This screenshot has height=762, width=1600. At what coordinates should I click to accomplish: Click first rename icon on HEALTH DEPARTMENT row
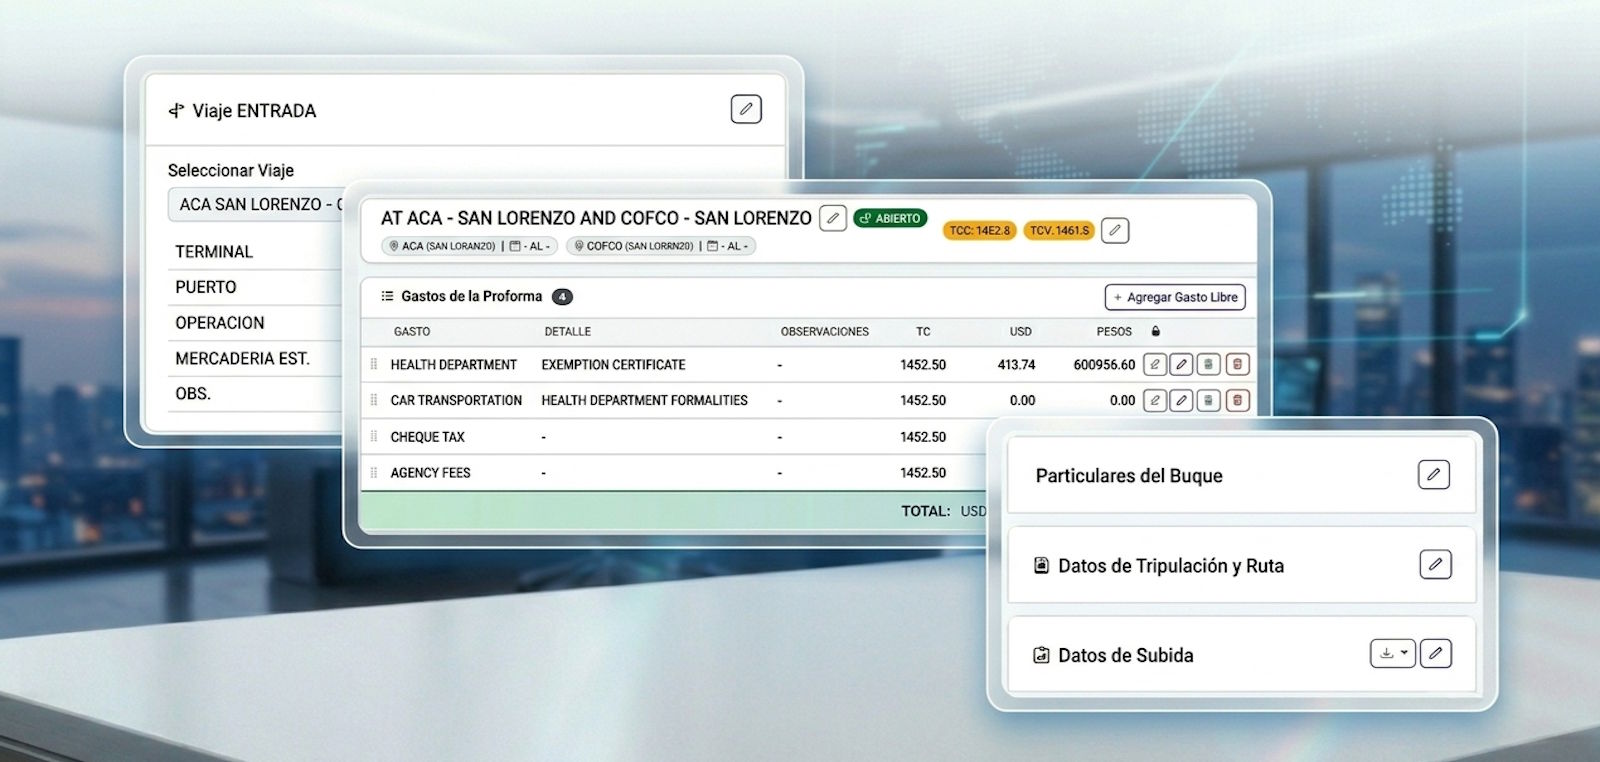pyautogui.click(x=1155, y=365)
